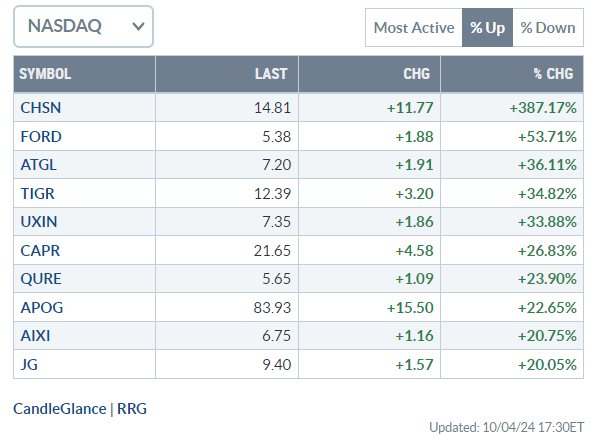This screenshot has width=598, height=441.
Task: Select the change value +1.88
Action: (414, 137)
